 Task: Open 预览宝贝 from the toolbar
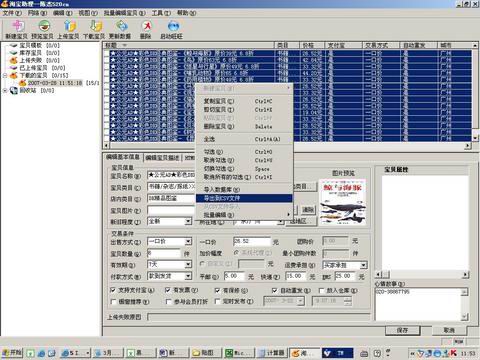[43, 29]
